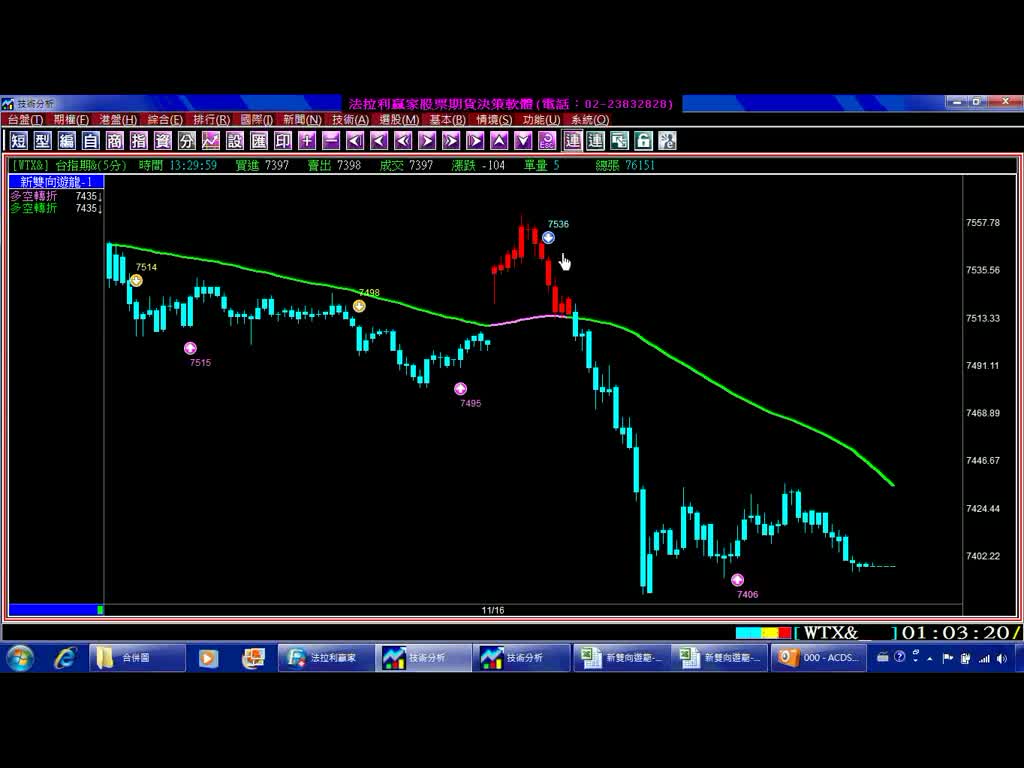Click the blue chart scrollbar at bottom left
Image resolution: width=1024 pixels, height=768 pixels.
pyautogui.click(x=56, y=610)
